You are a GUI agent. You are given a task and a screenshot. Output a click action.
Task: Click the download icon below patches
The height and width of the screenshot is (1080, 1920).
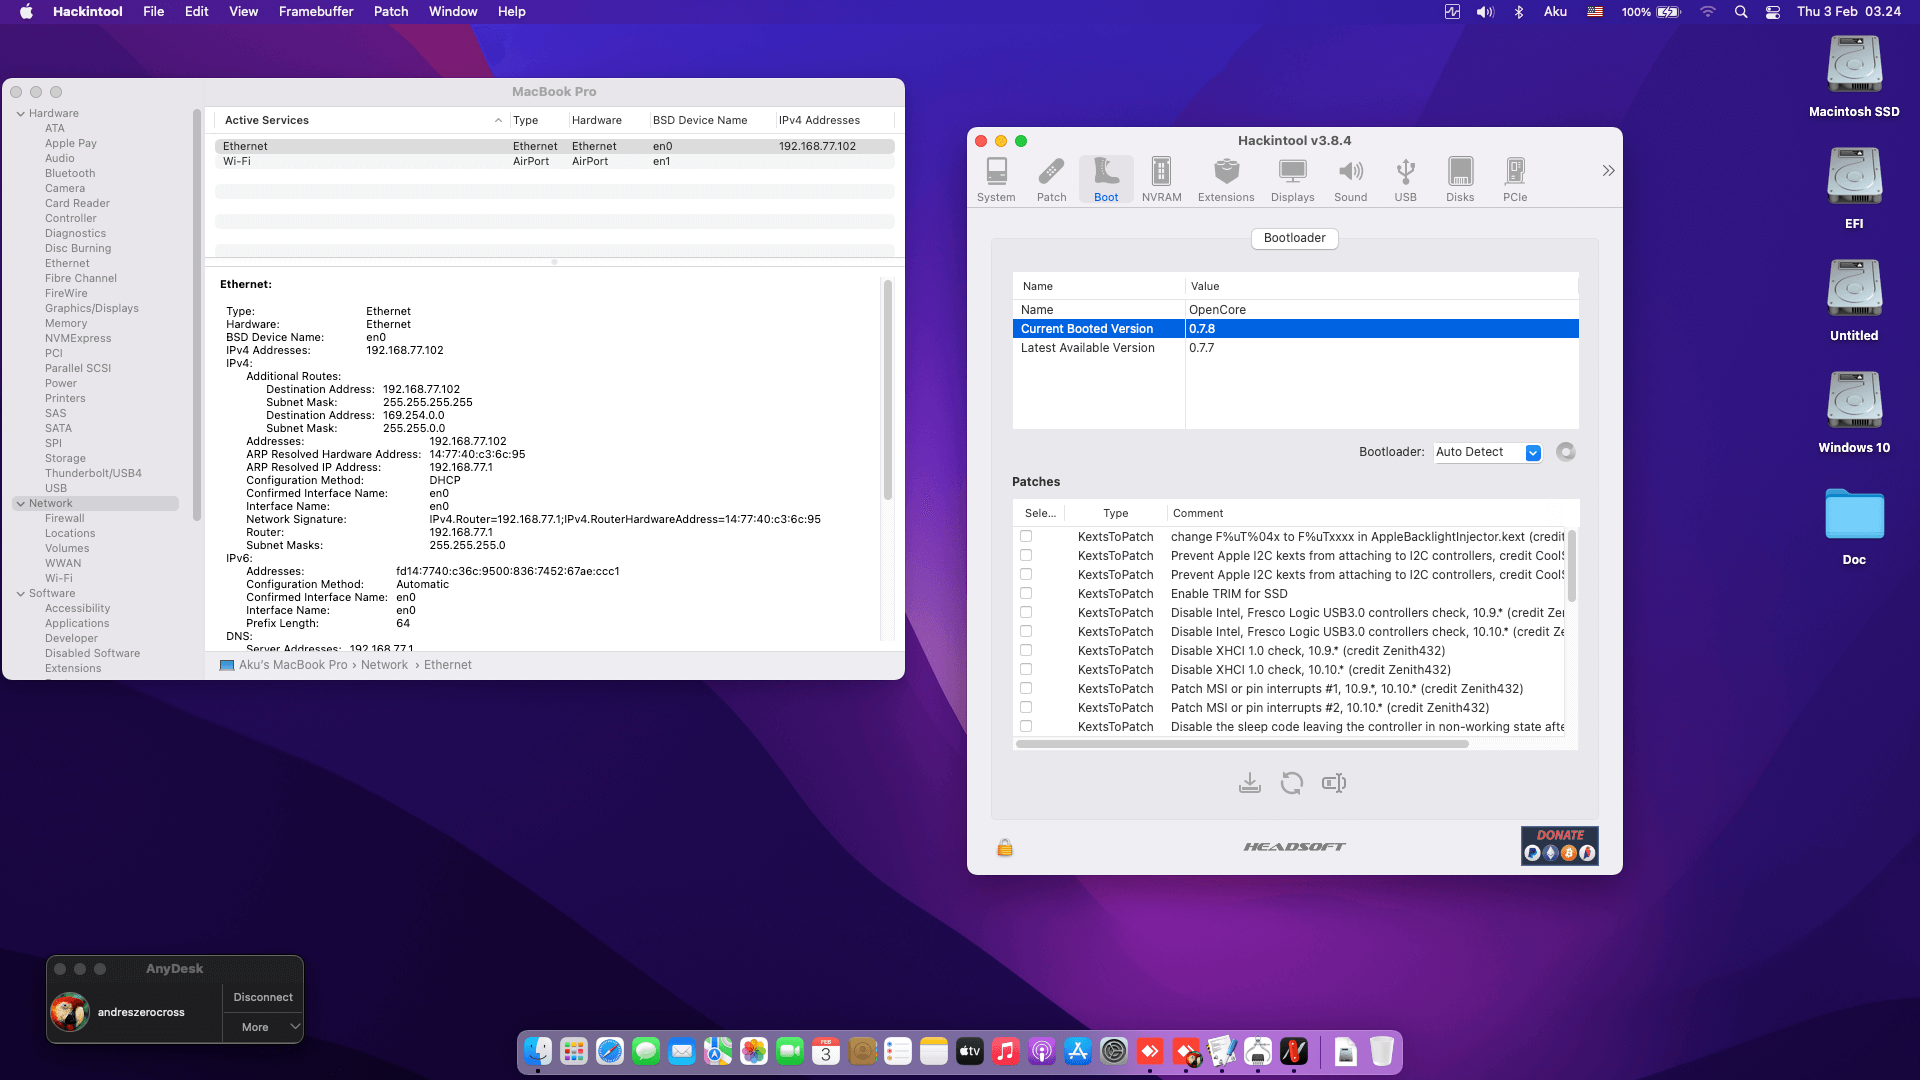1249,783
